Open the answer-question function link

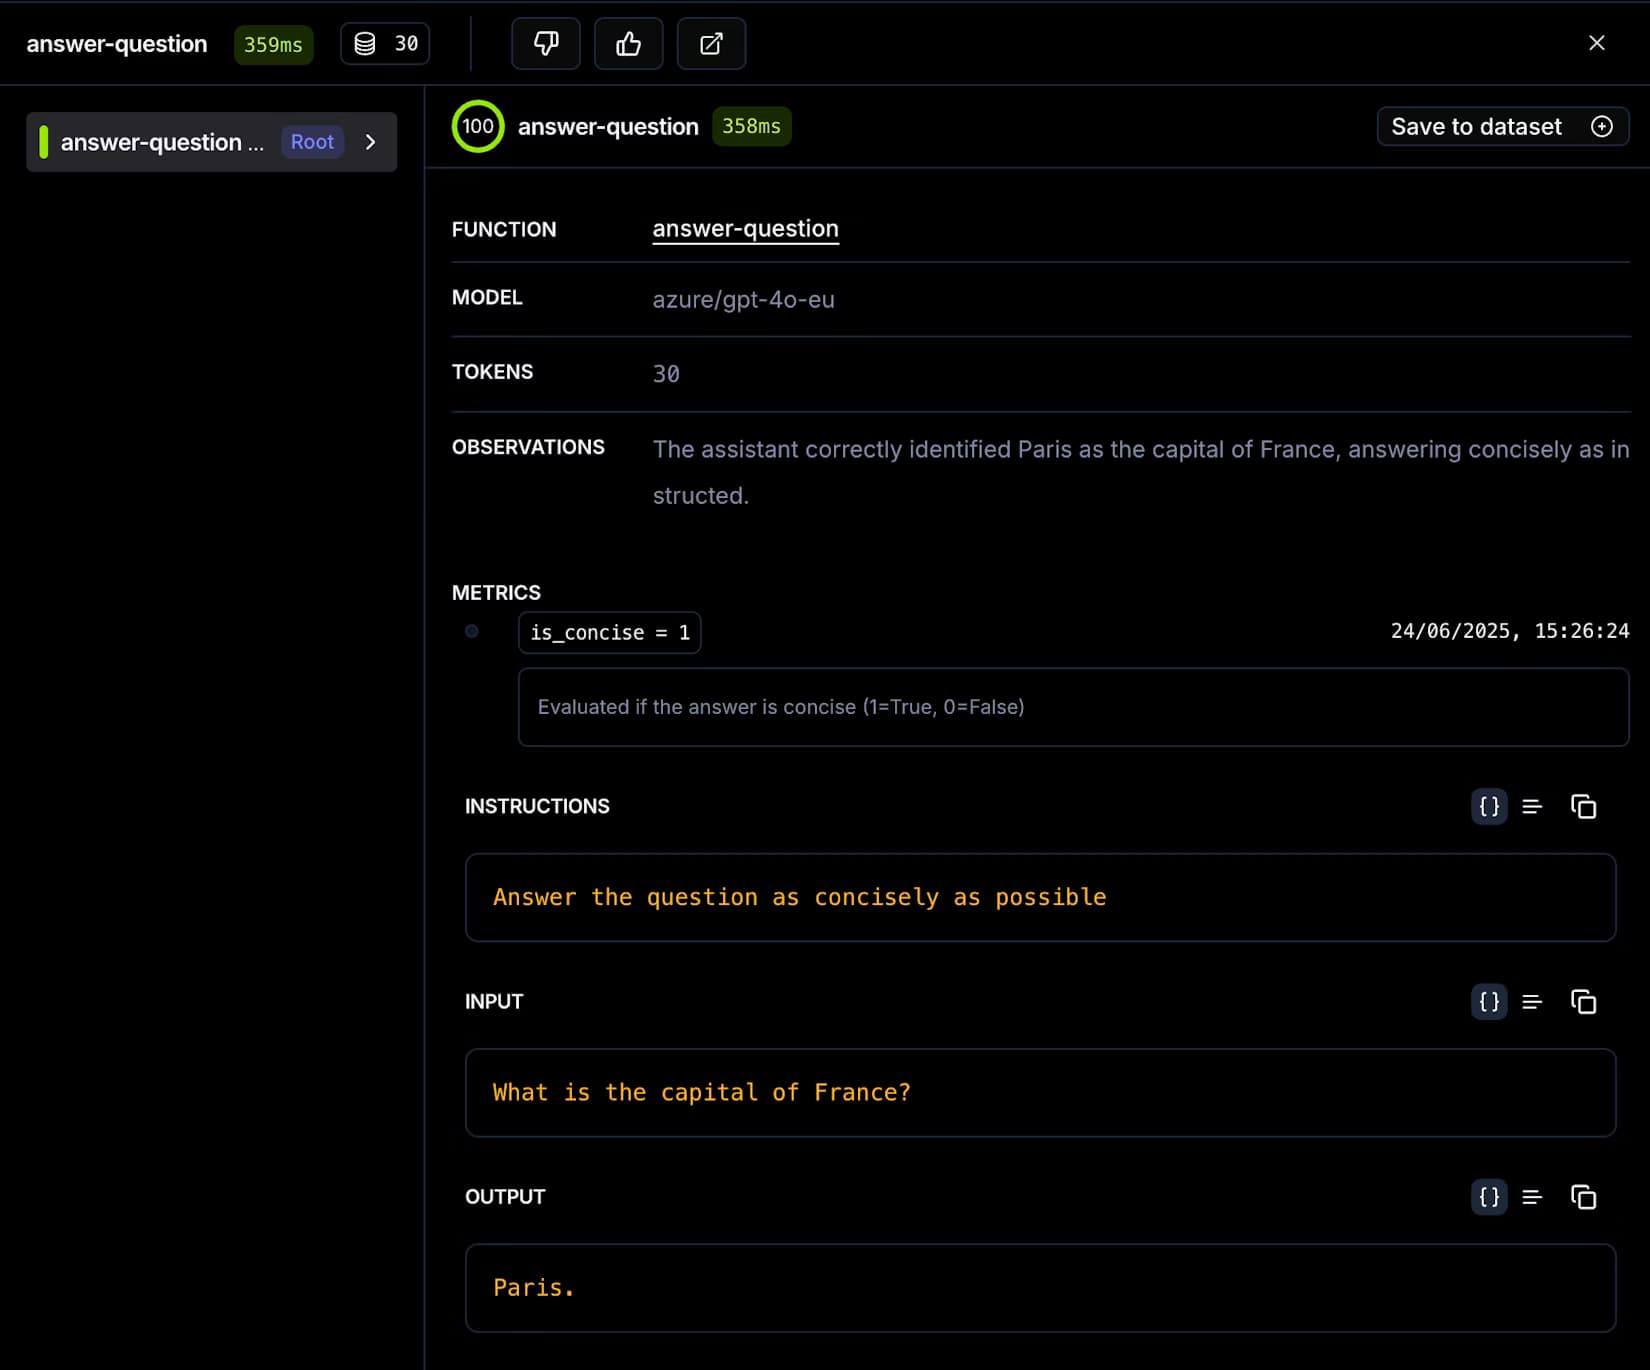[745, 229]
